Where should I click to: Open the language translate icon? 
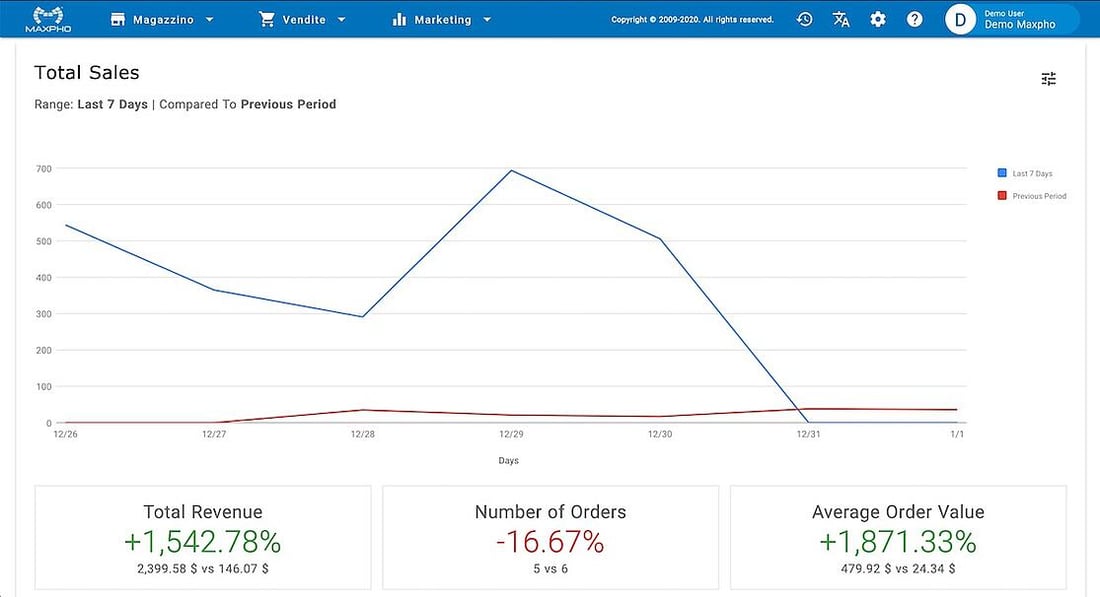pos(841,20)
